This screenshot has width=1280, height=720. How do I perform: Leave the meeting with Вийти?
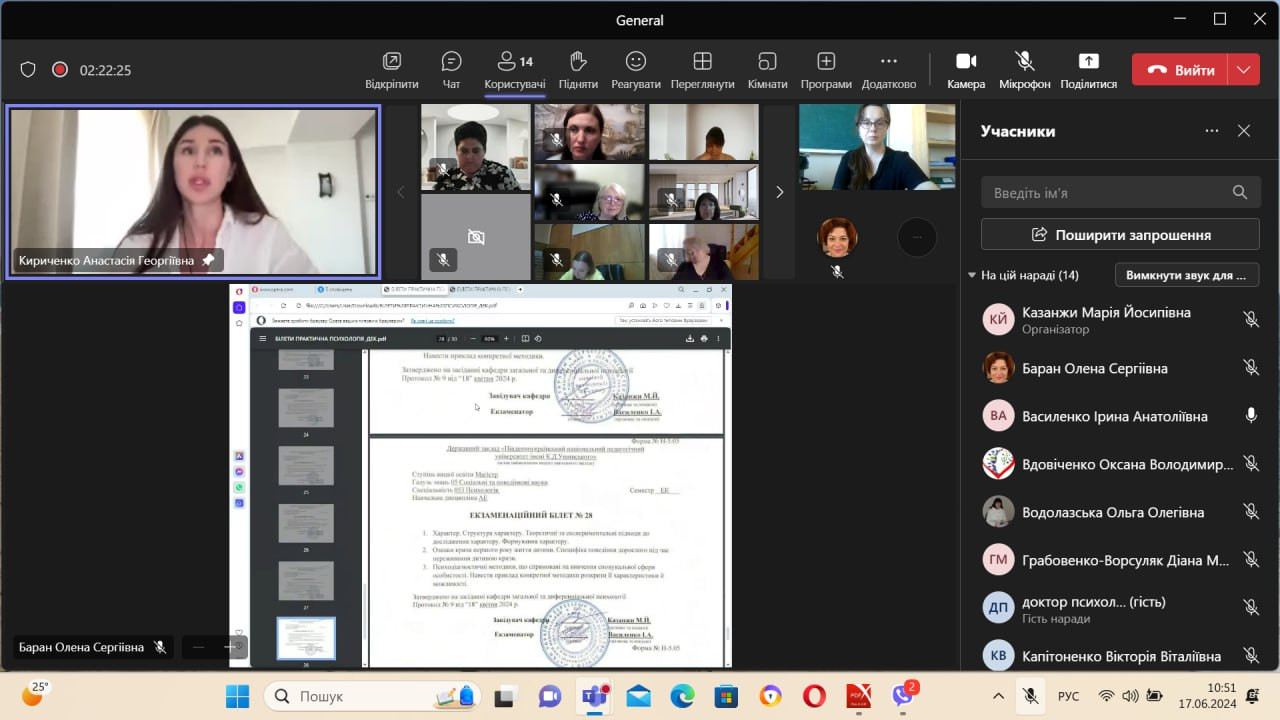1181,70
